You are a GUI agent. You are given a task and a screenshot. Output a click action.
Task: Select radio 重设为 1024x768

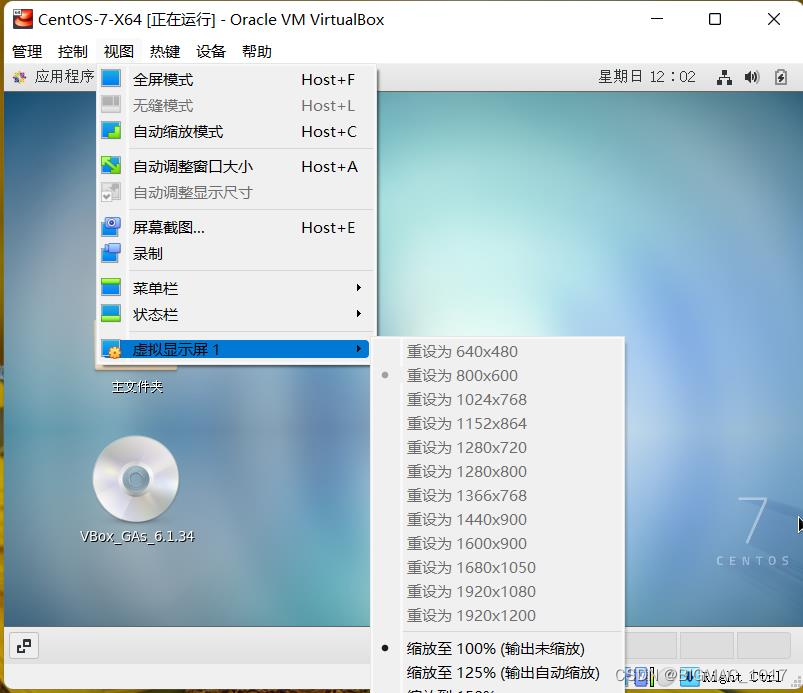(x=498, y=400)
